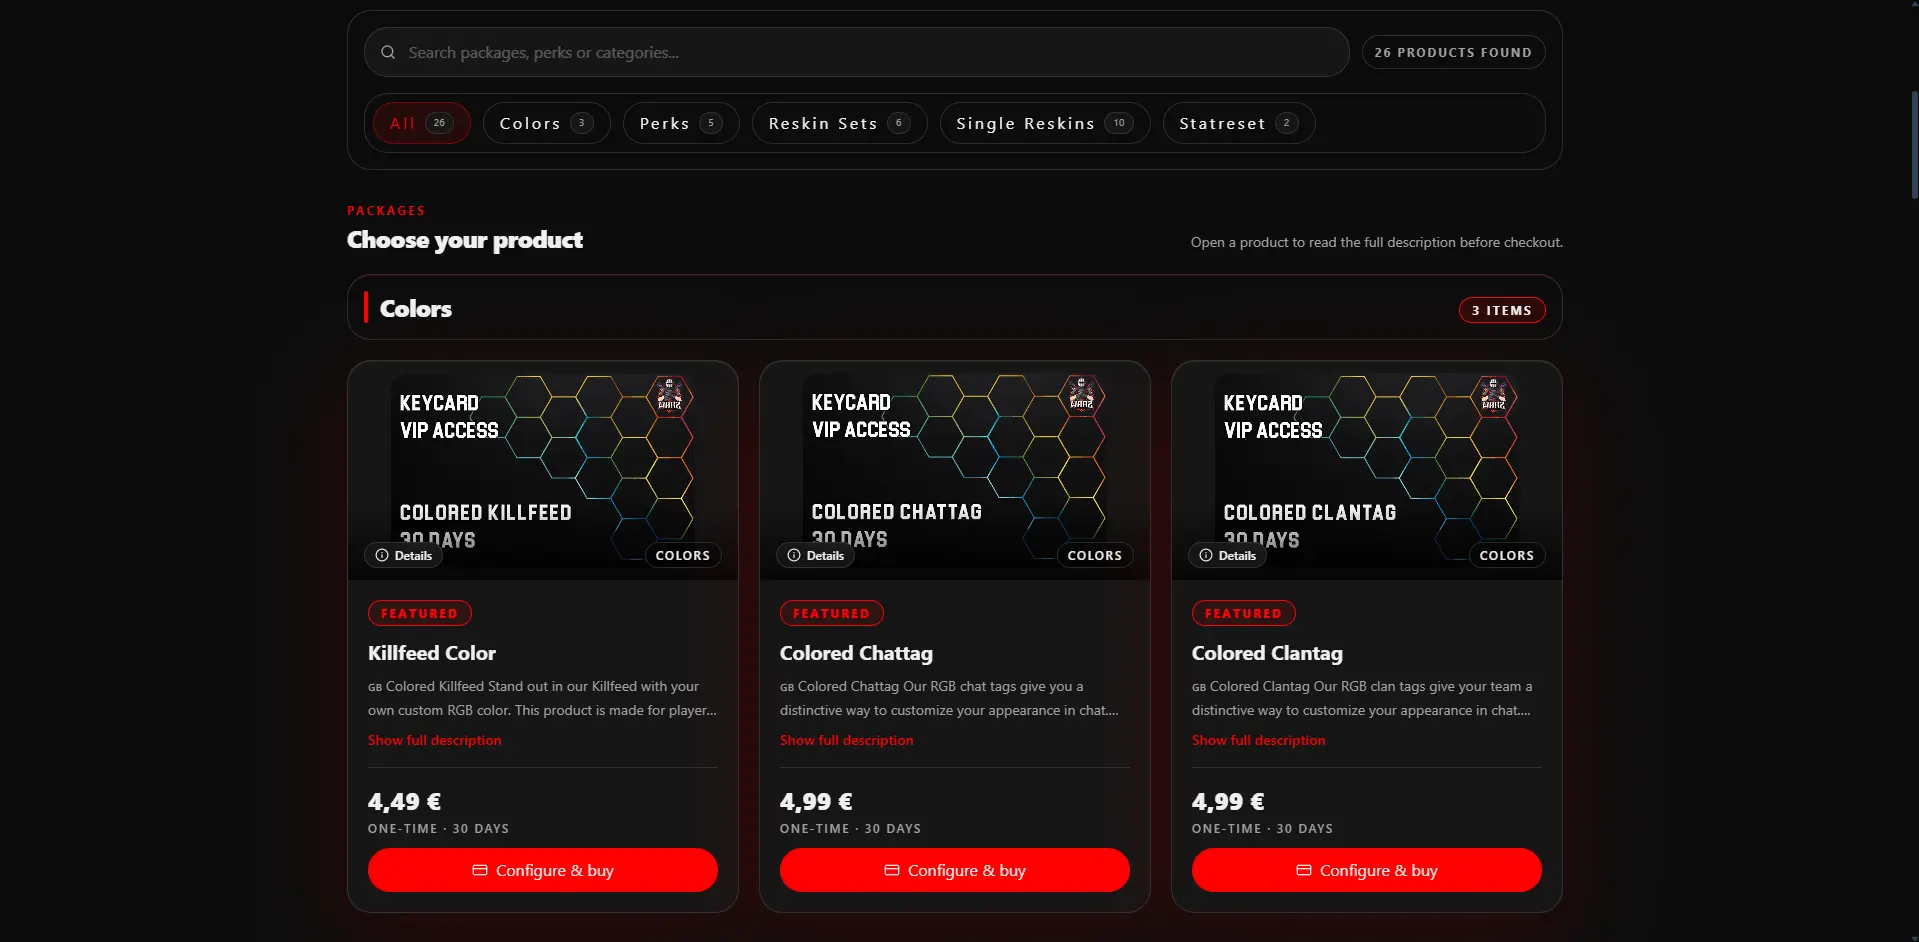The width and height of the screenshot is (1919, 942).
Task: Configure & buy Killfeed Color
Action: (543, 870)
